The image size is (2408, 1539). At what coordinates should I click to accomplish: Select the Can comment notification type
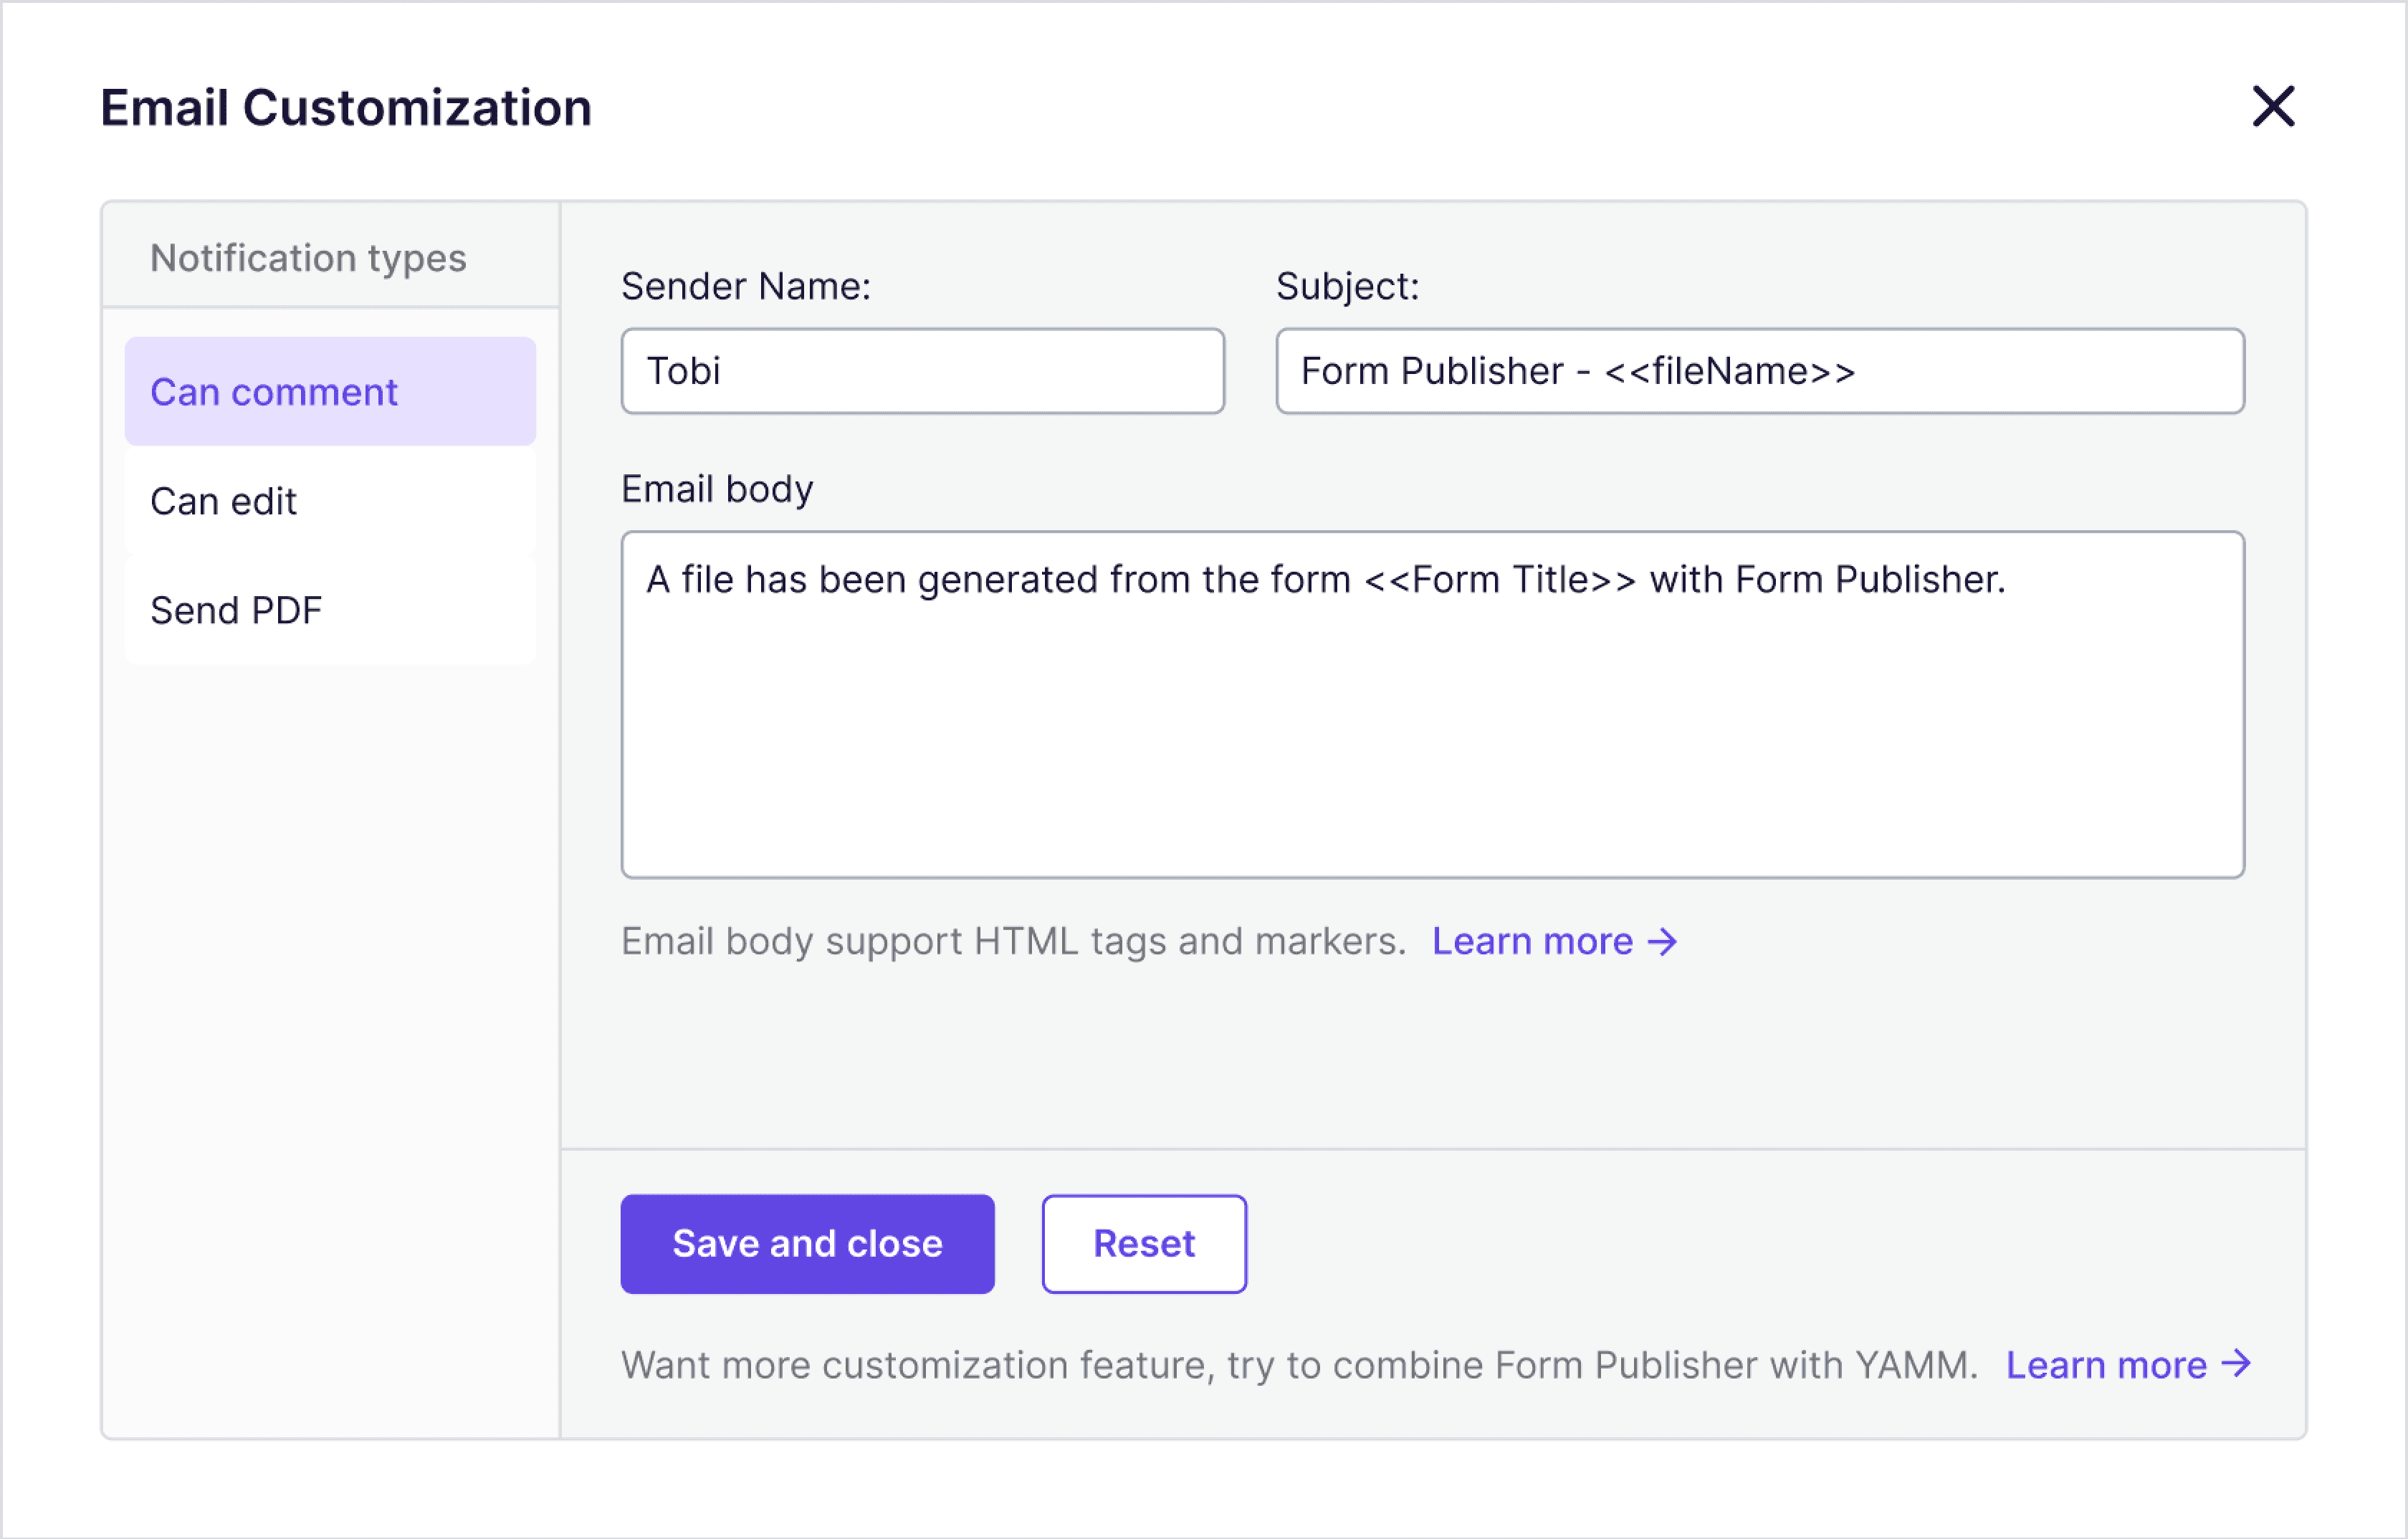[330, 392]
